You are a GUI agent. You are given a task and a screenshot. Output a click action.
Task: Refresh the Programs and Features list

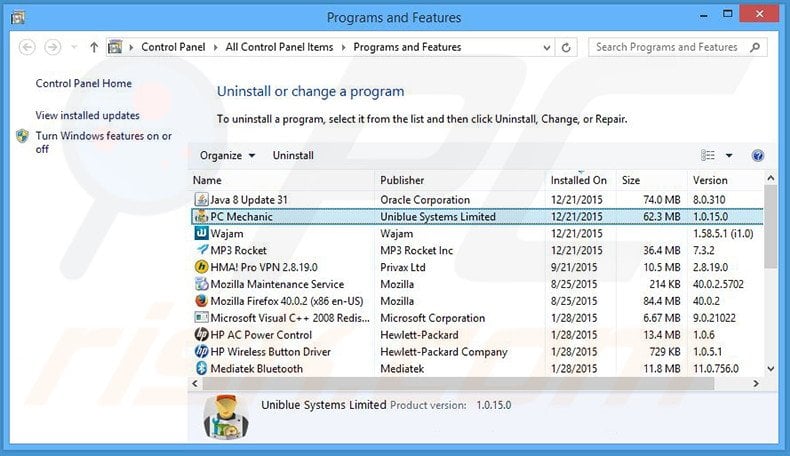[x=566, y=47]
